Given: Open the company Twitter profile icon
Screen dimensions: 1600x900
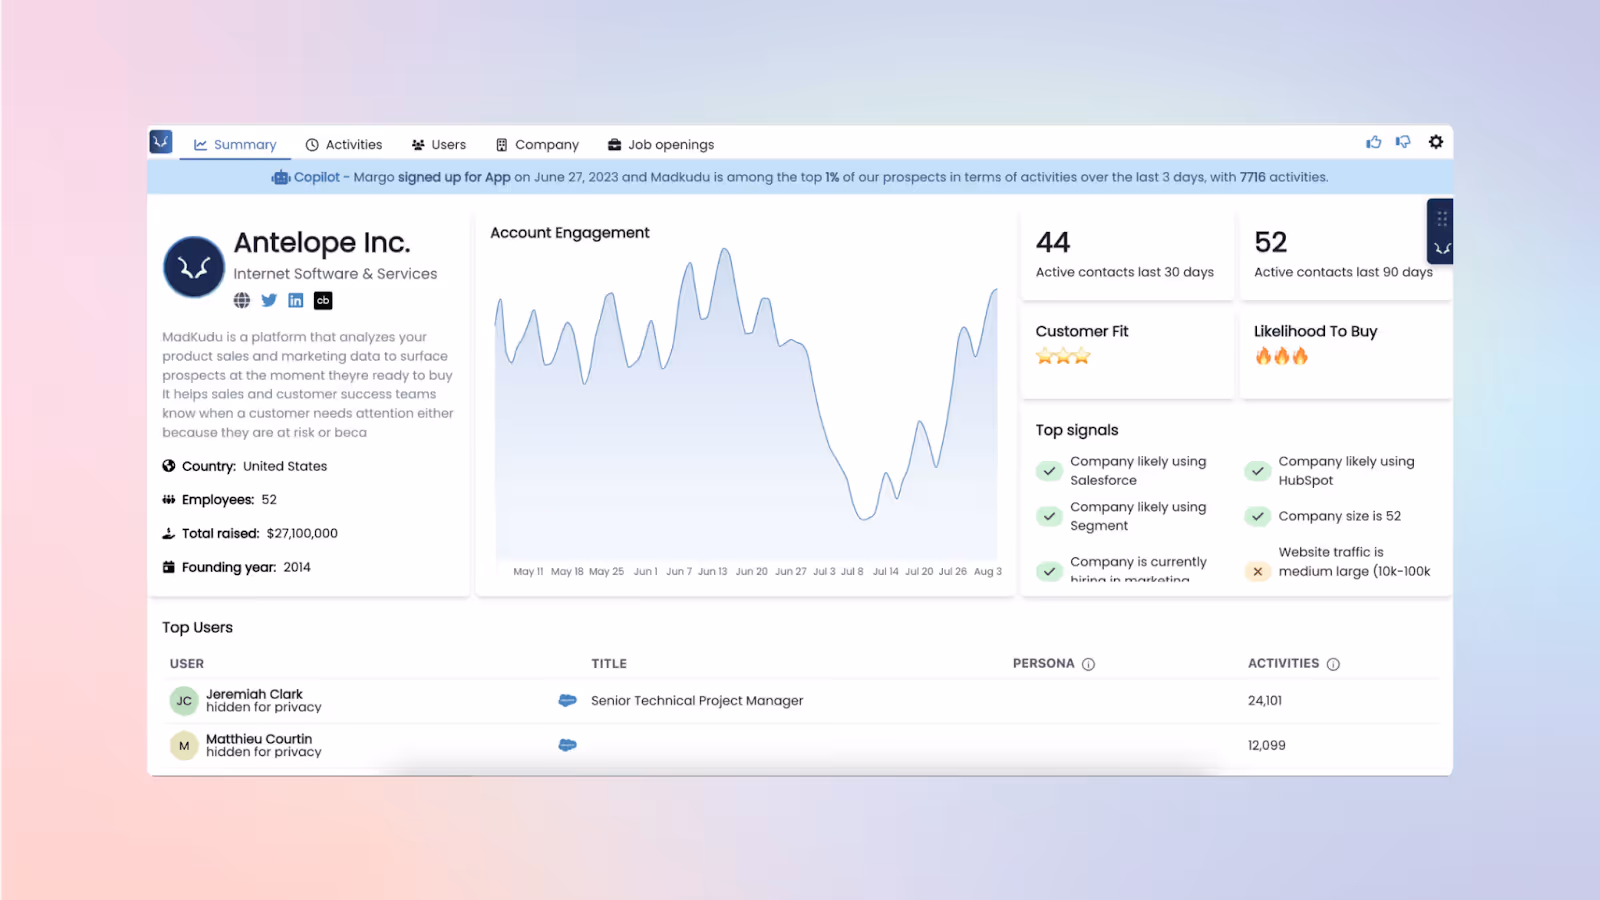Looking at the screenshot, I should [x=269, y=300].
